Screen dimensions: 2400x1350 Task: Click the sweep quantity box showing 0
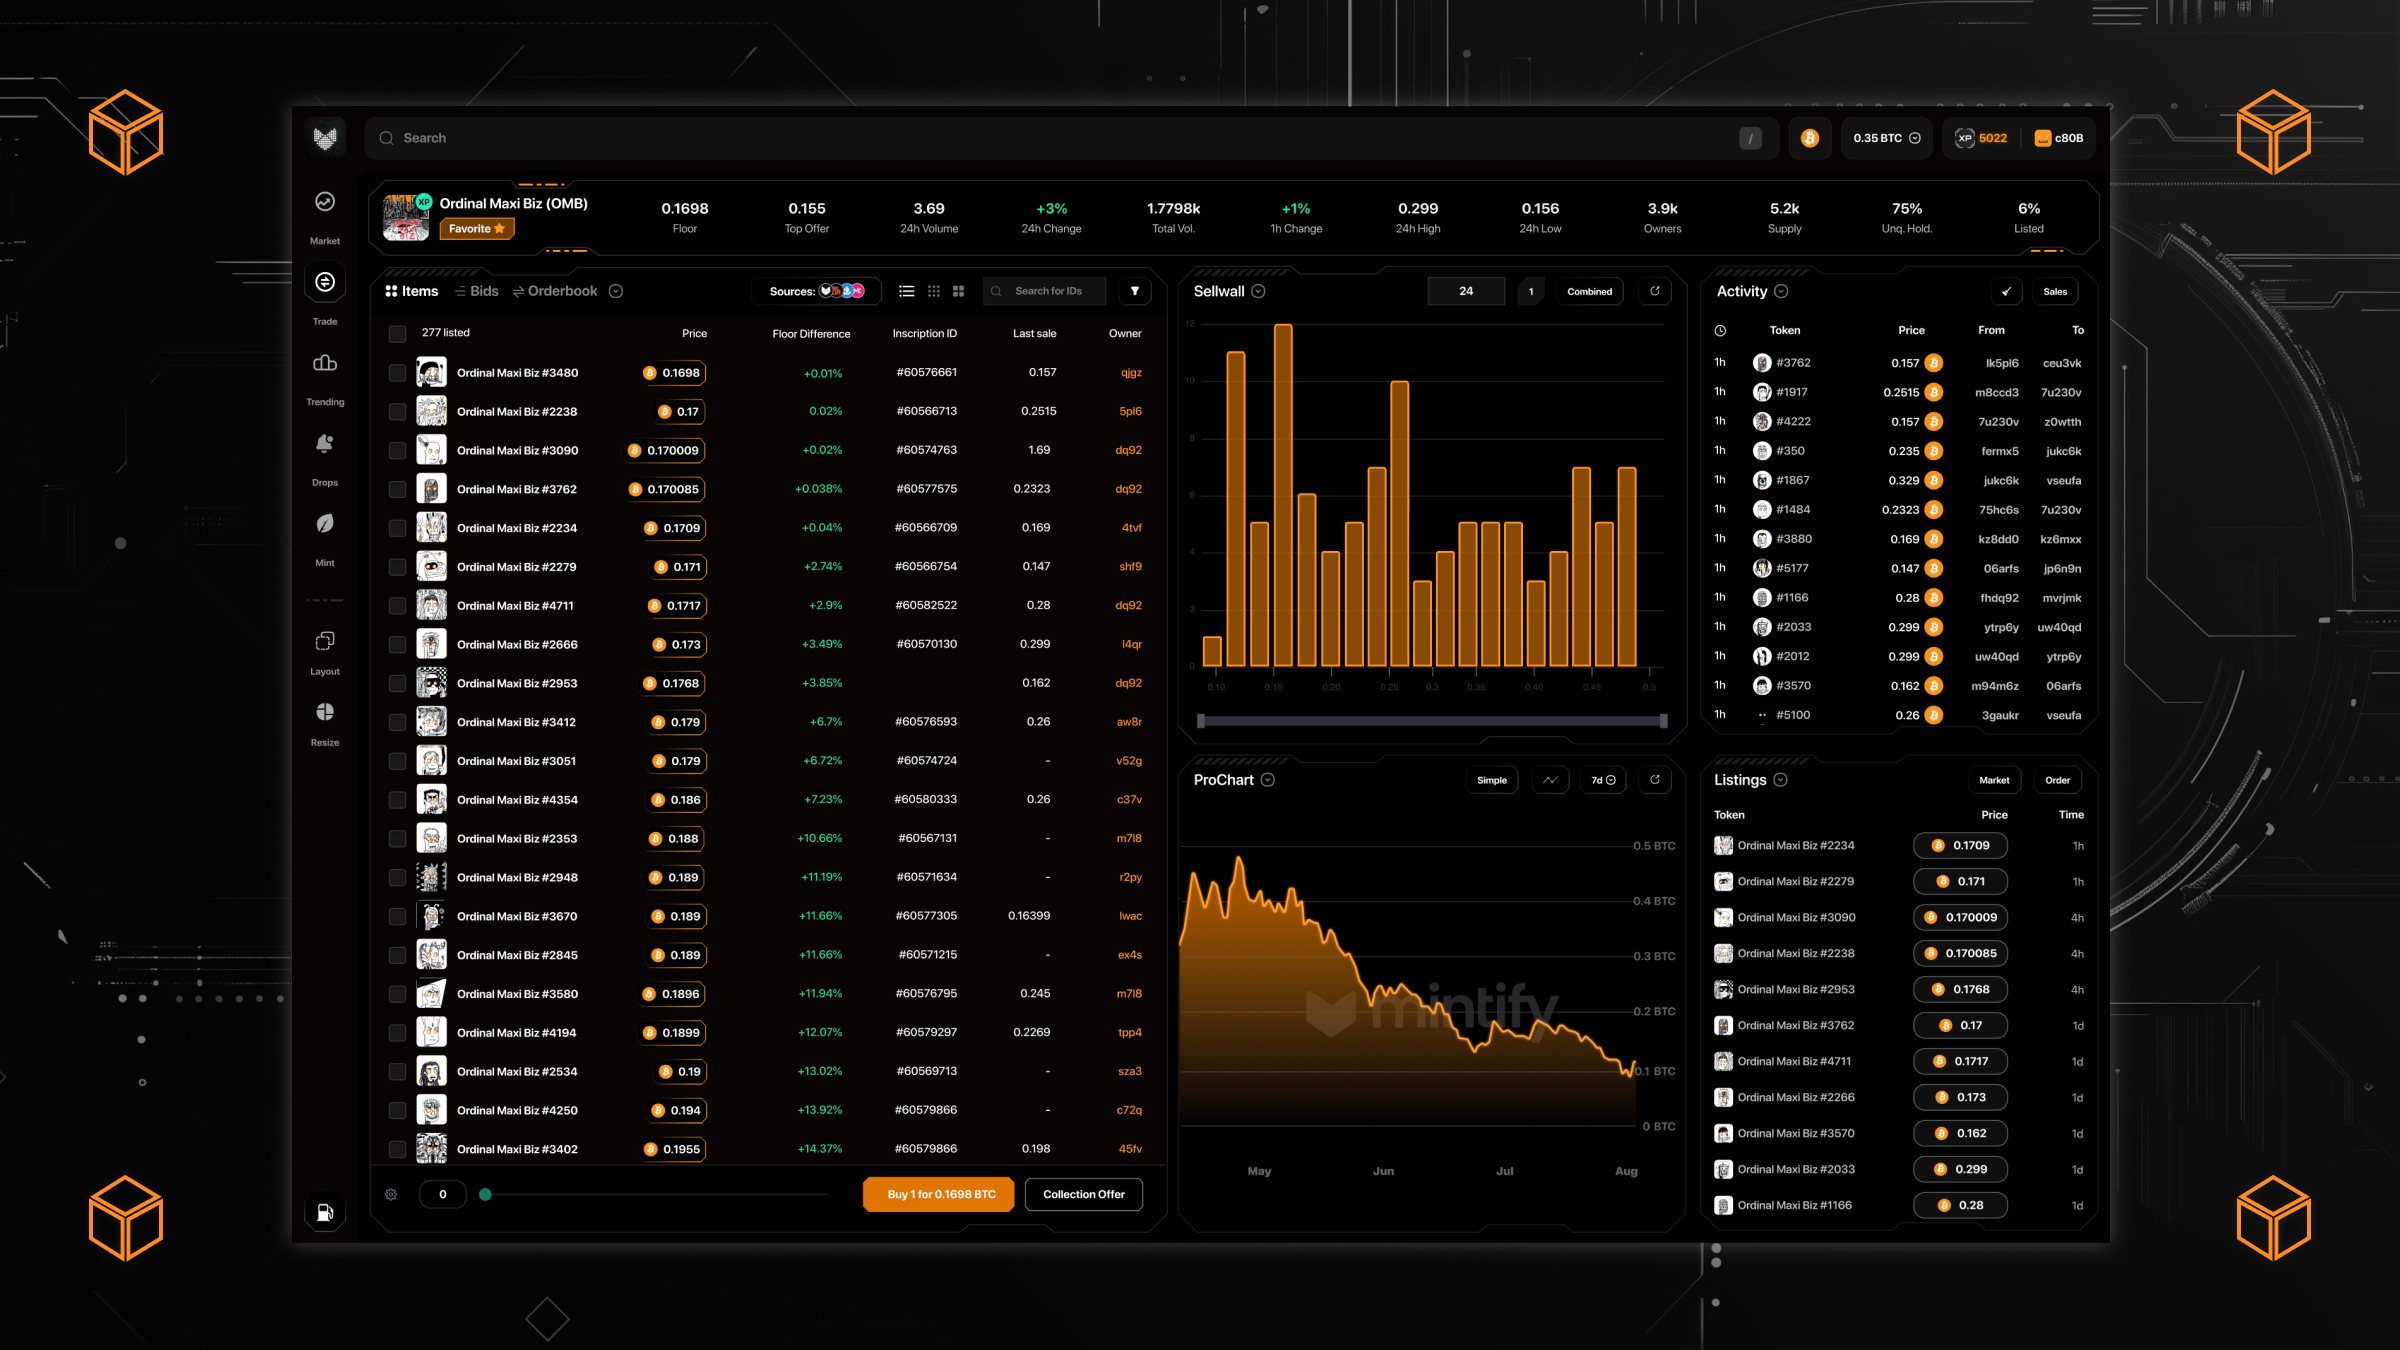[x=443, y=1194]
